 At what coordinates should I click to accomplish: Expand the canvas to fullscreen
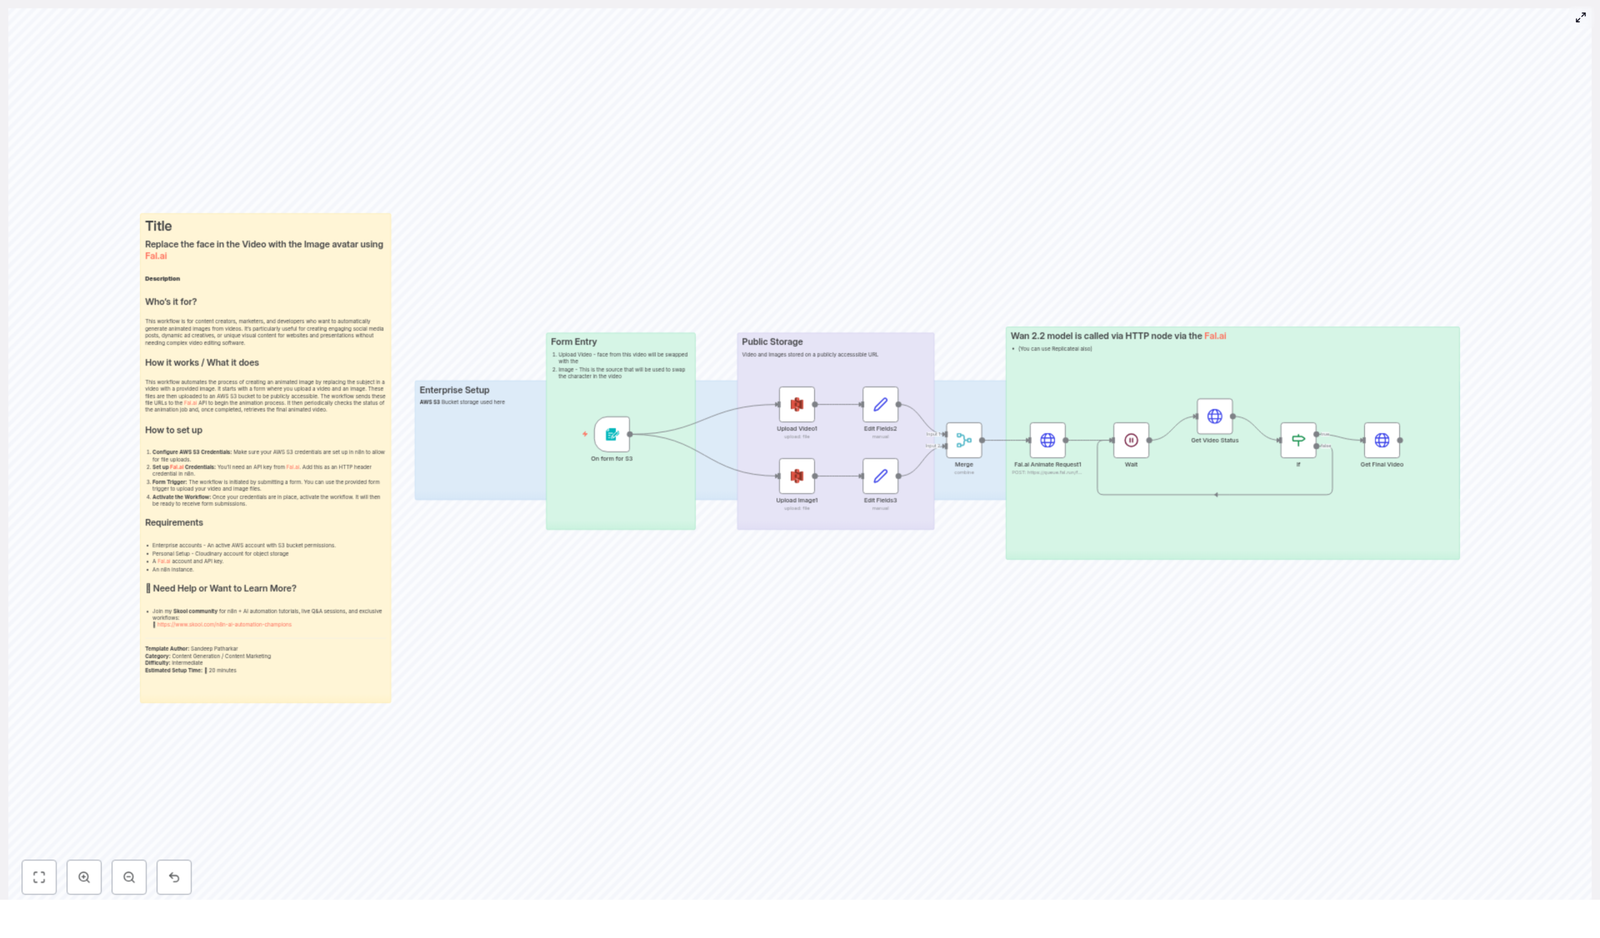(x=1580, y=18)
